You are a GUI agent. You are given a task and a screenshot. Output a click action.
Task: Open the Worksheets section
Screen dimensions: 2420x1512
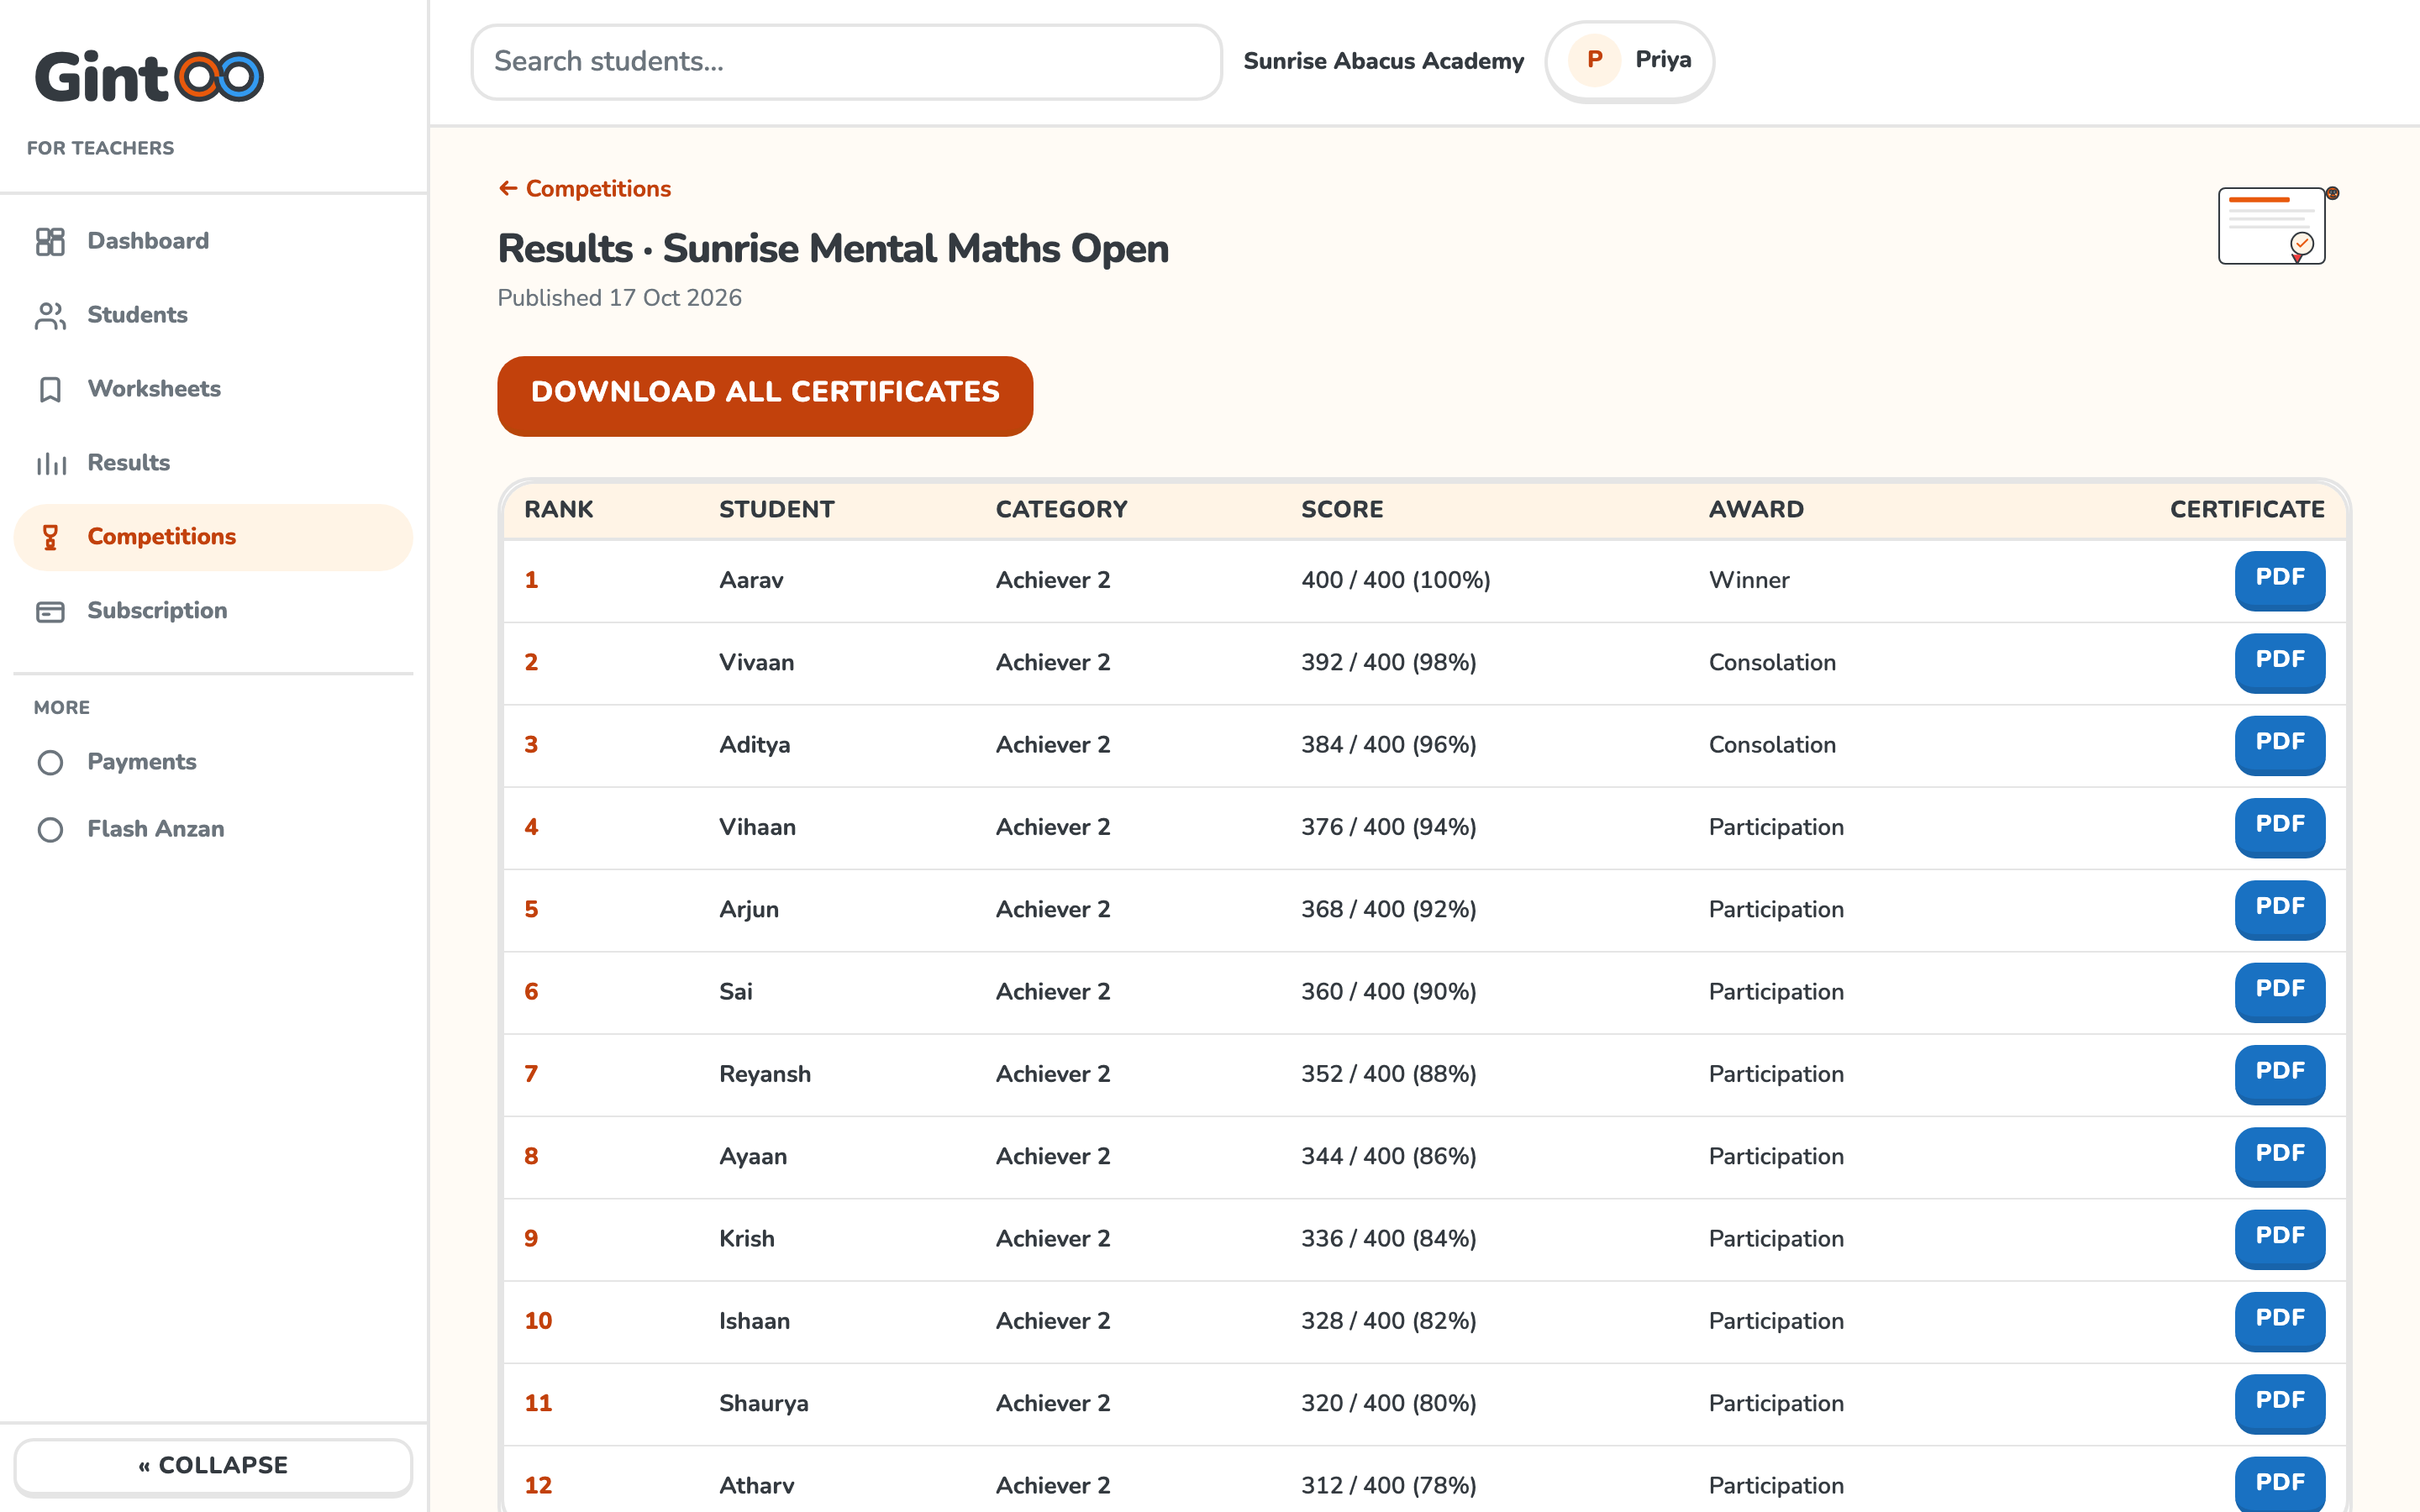213,389
